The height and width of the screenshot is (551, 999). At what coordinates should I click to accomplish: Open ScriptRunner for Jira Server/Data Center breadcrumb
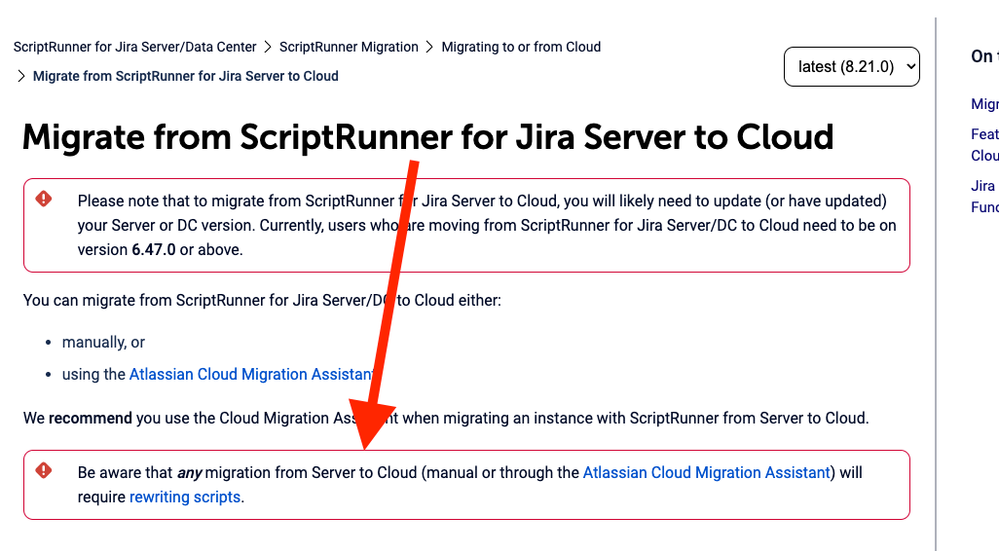(x=135, y=47)
